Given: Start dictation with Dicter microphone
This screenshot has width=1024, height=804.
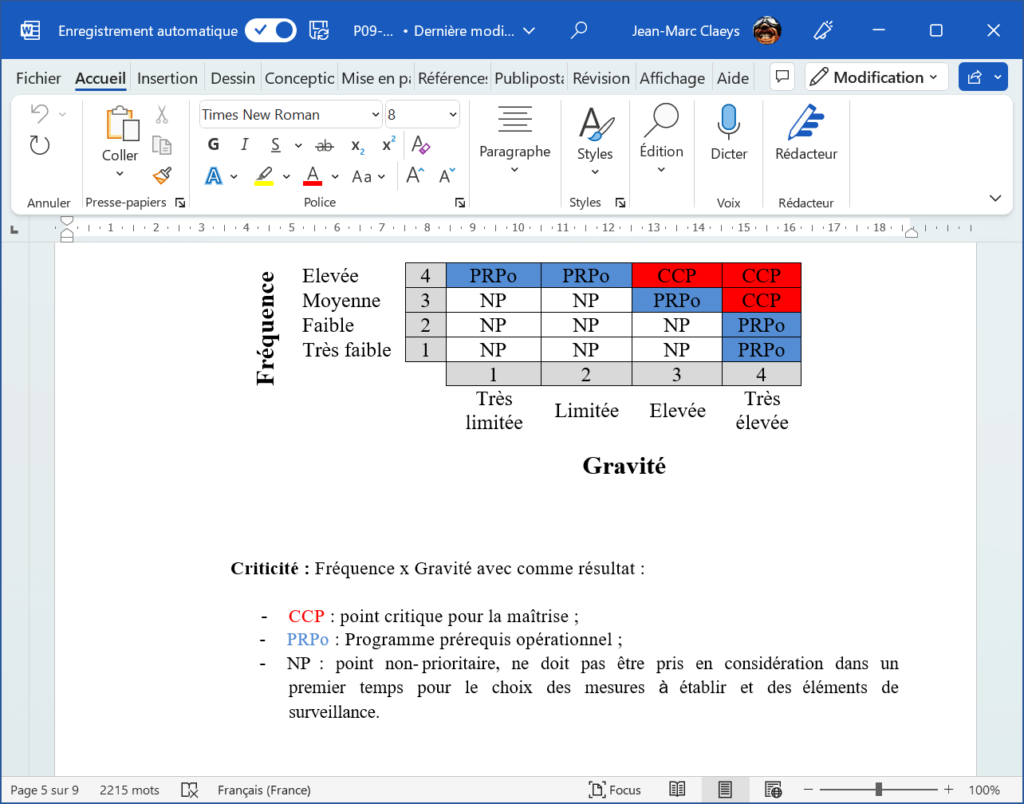Looking at the screenshot, I should pos(728,133).
